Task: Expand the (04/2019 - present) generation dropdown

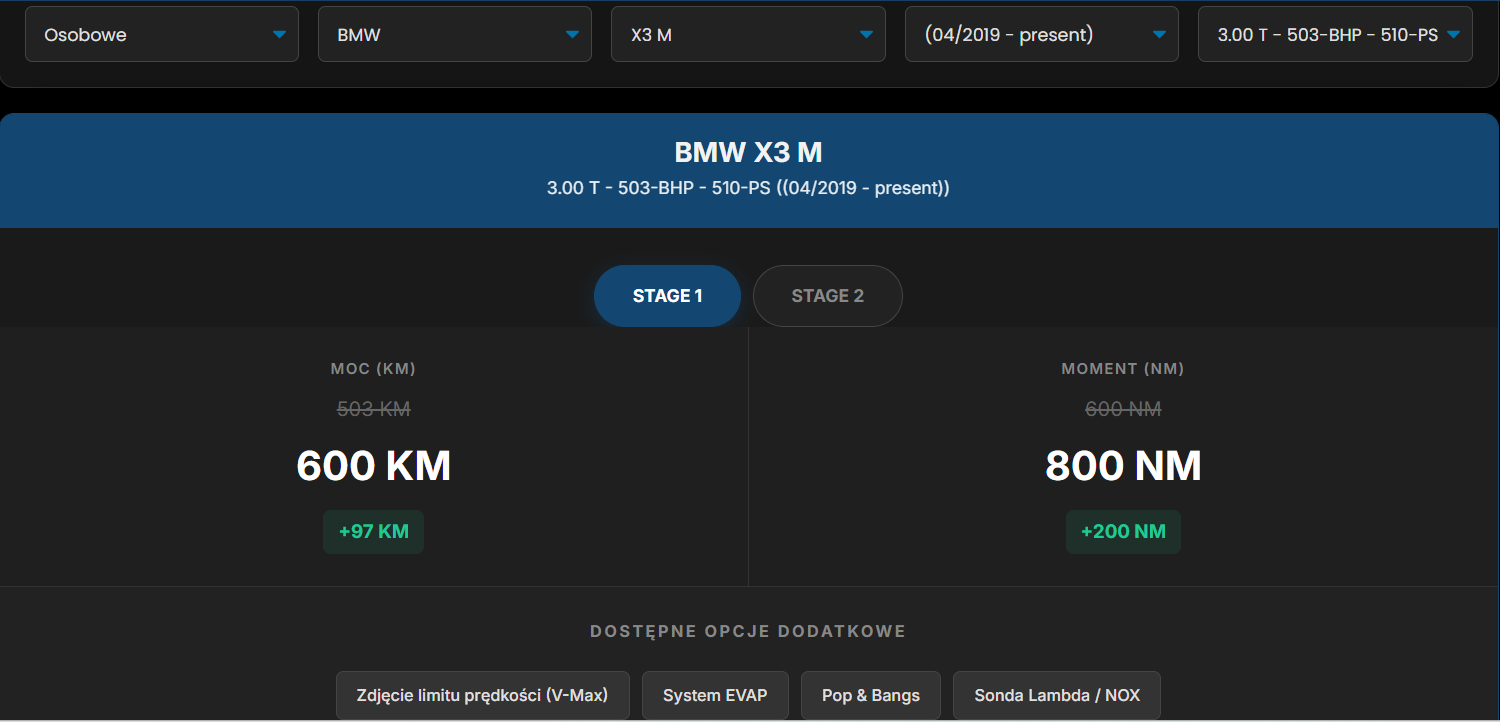Action: point(1040,33)
